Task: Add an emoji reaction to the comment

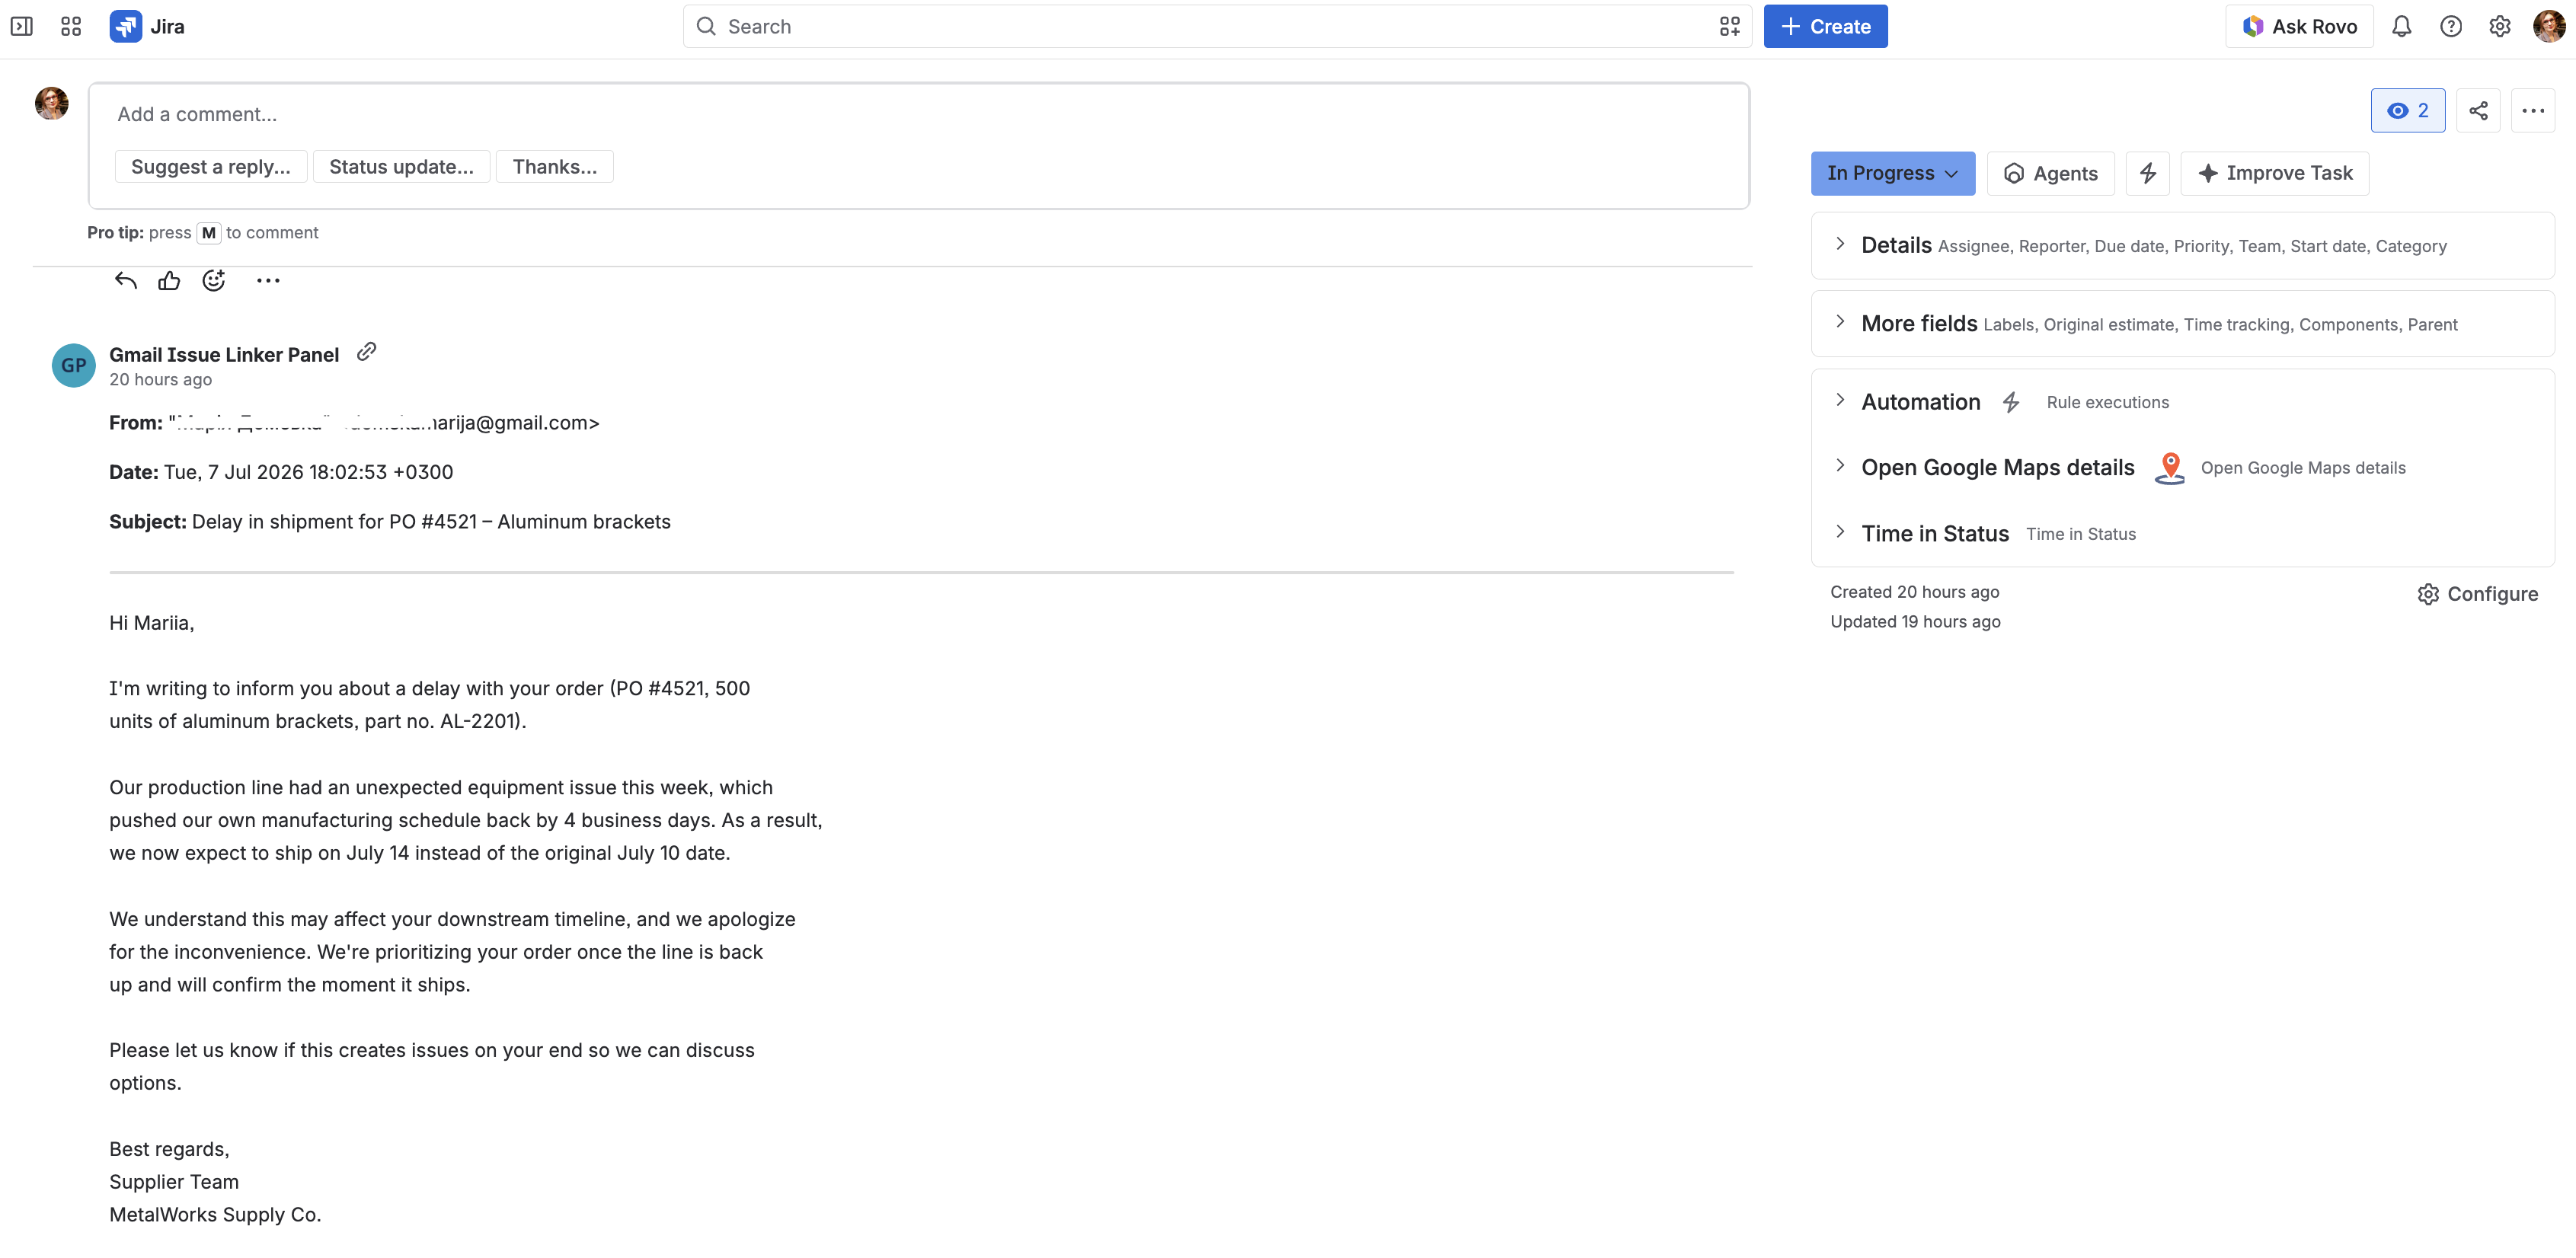Action: [x=214, y=281]
